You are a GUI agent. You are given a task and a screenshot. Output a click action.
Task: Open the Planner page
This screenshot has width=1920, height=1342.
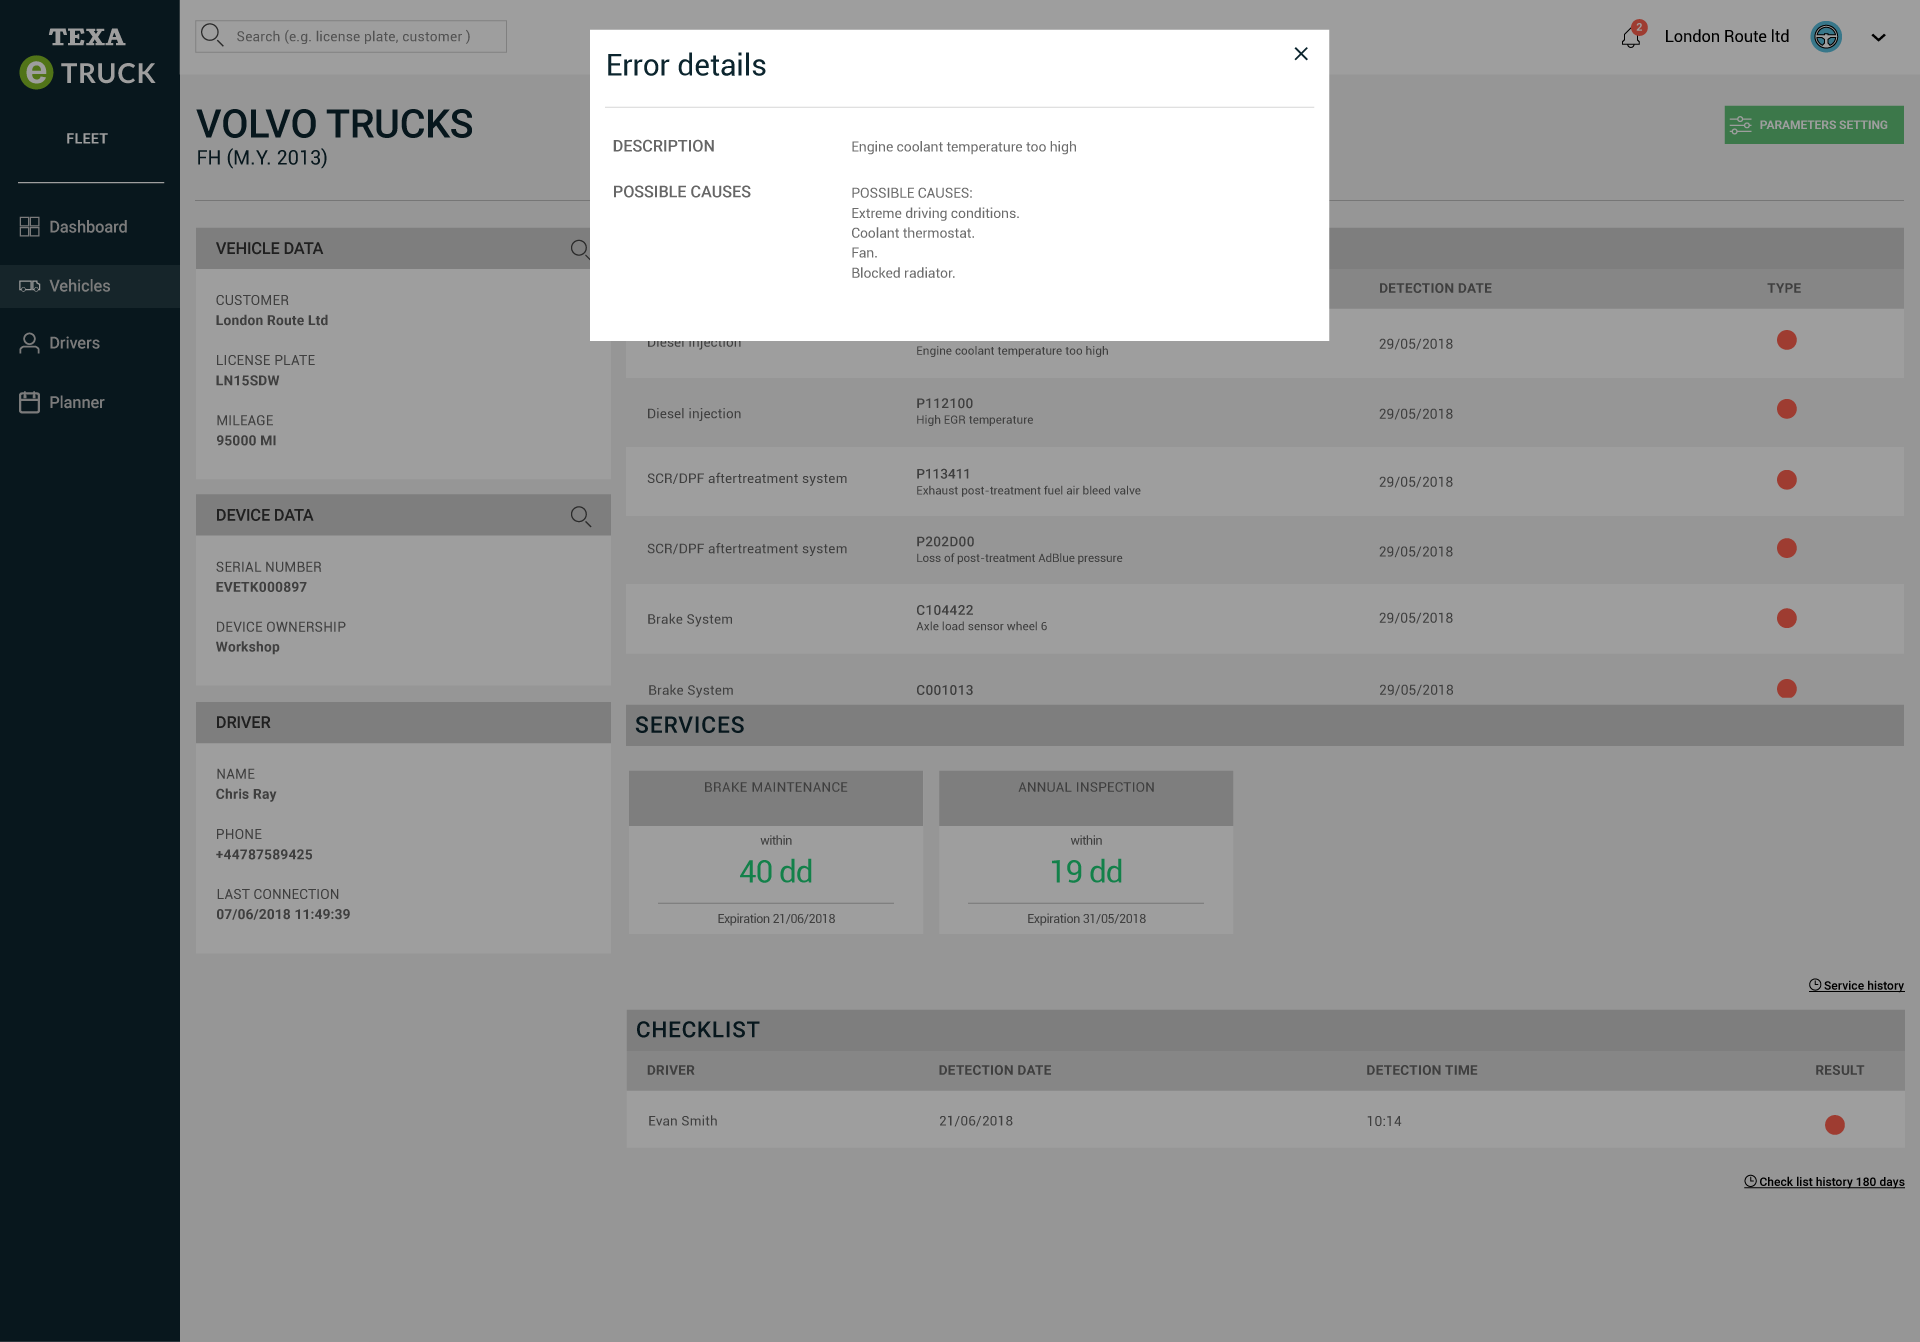click(76, 402)
